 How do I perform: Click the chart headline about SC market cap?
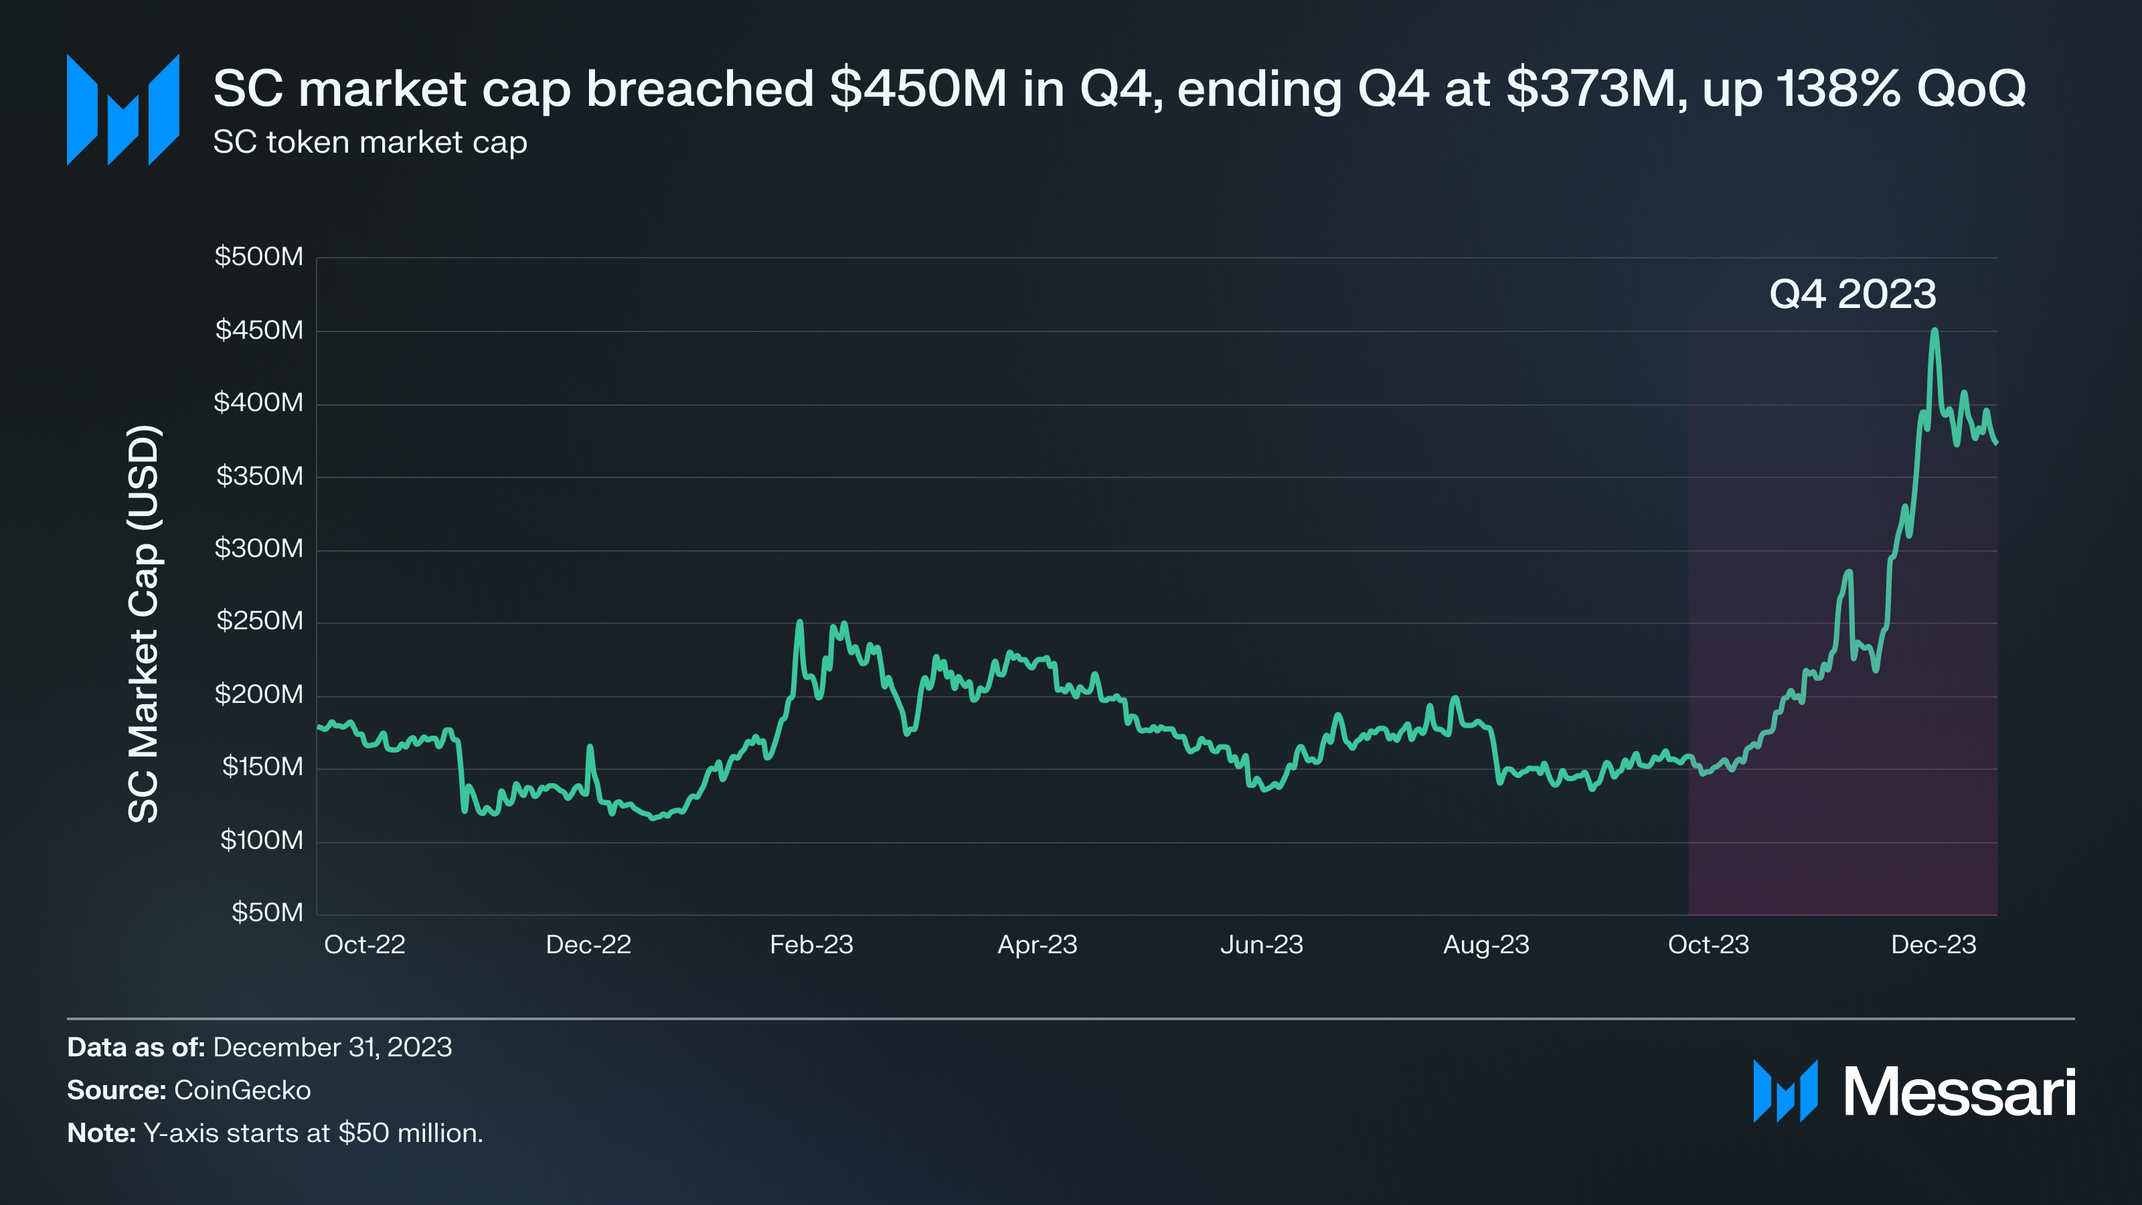(x=1119, y=88)
